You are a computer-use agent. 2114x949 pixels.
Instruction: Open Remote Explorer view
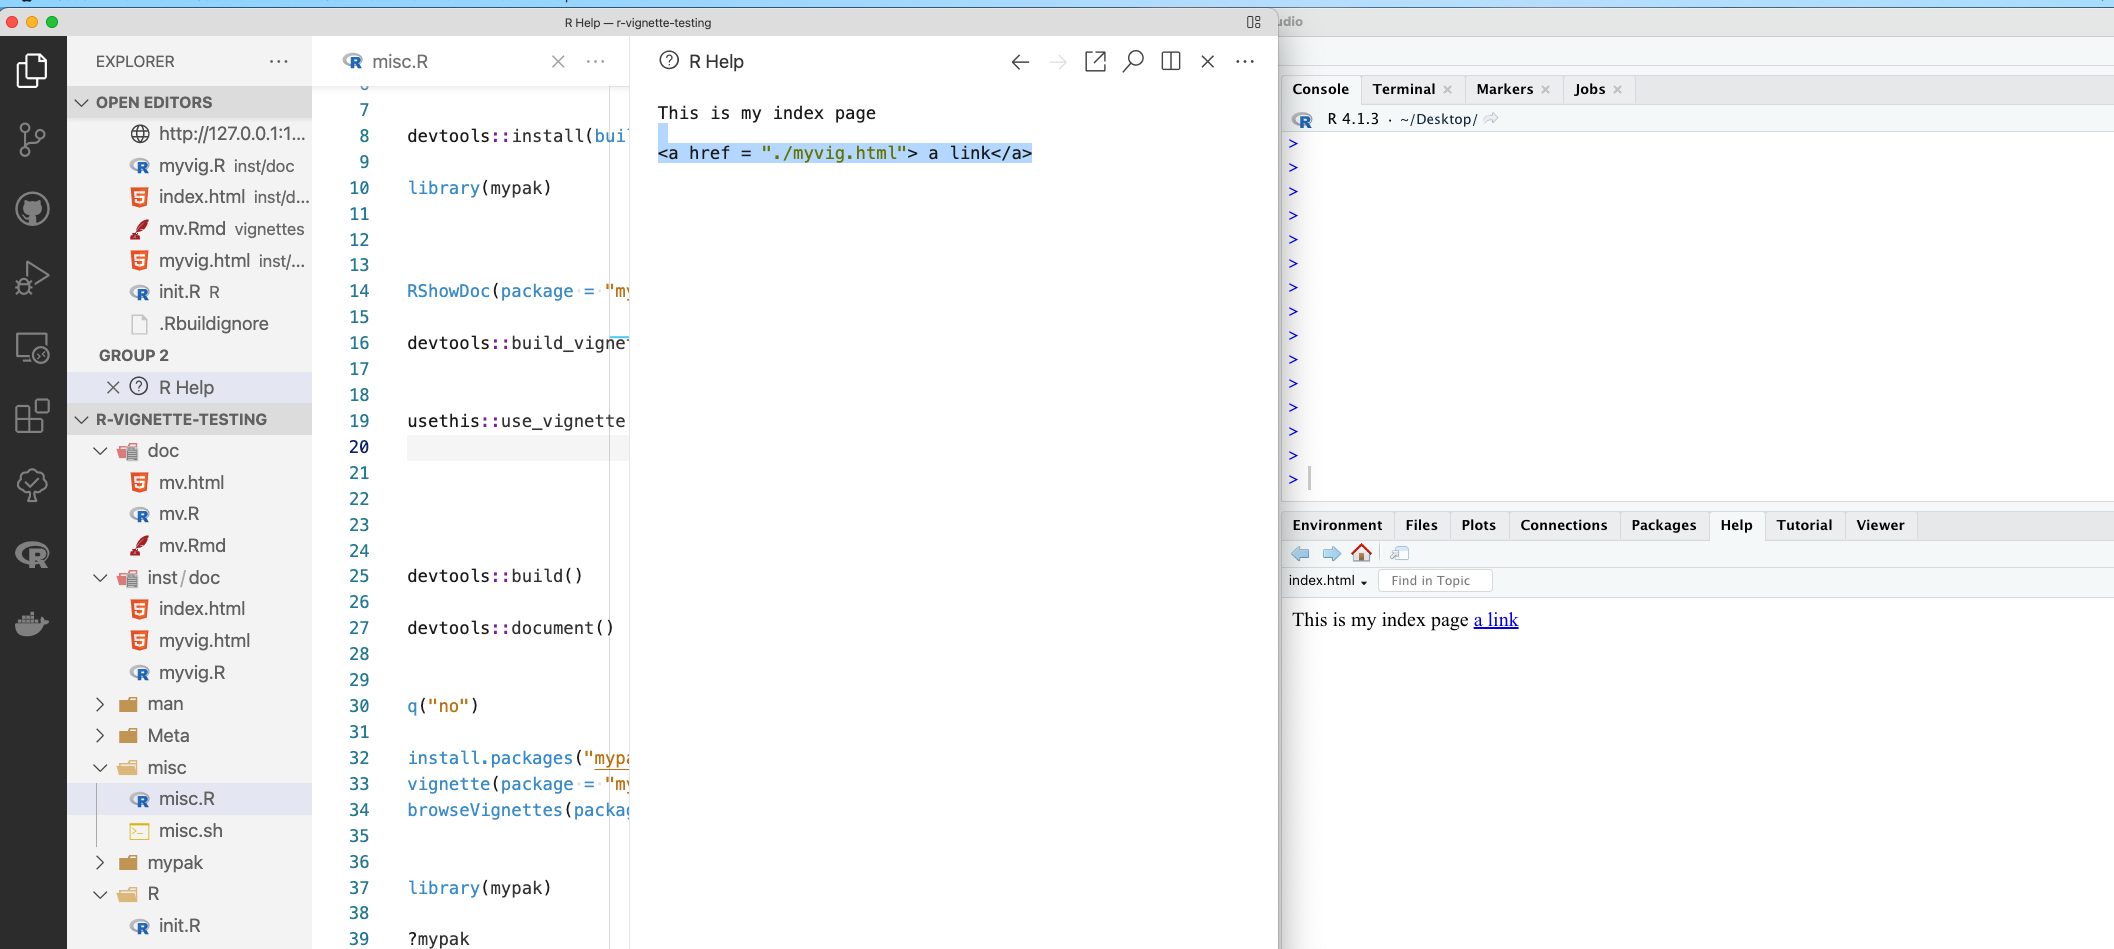(32, 347)
